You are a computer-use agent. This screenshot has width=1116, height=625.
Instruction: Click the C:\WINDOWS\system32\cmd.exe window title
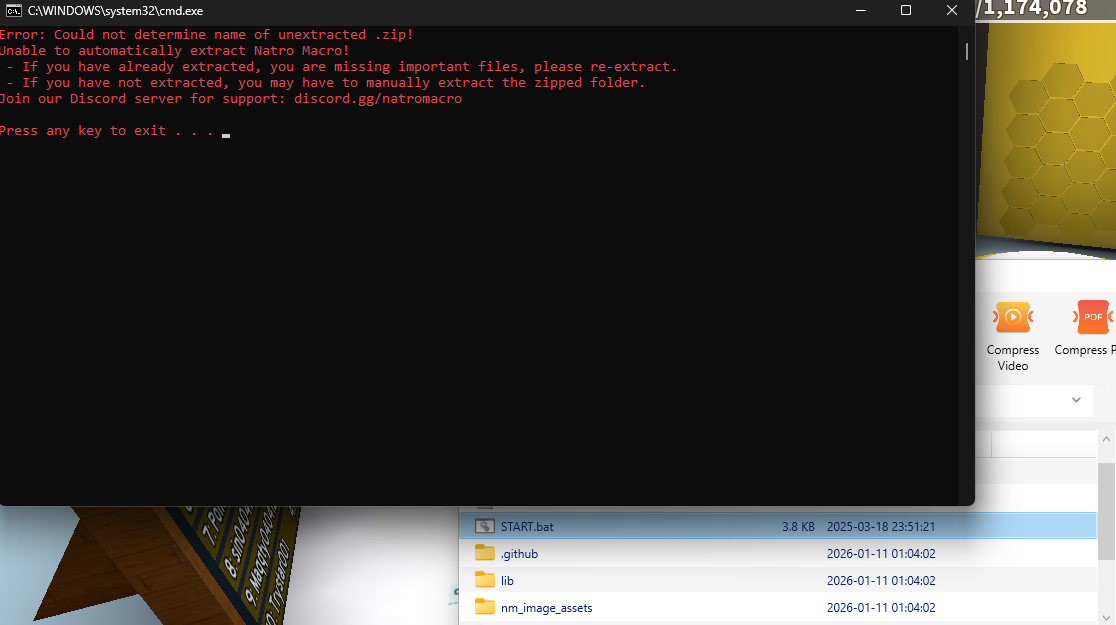pos(115,11)
